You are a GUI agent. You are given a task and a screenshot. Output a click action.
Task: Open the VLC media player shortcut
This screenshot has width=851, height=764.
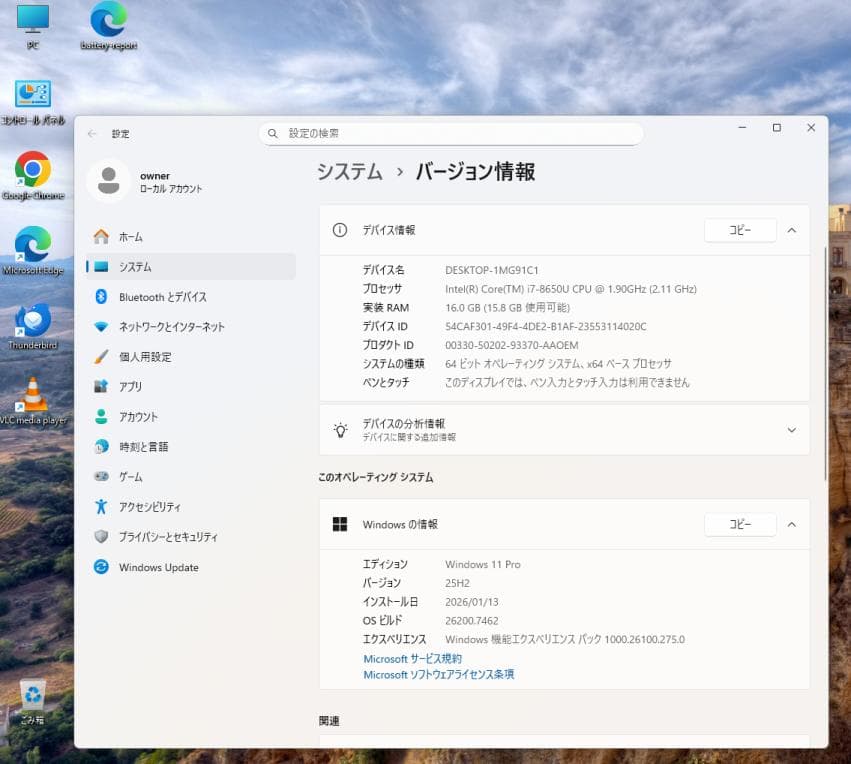33,400
